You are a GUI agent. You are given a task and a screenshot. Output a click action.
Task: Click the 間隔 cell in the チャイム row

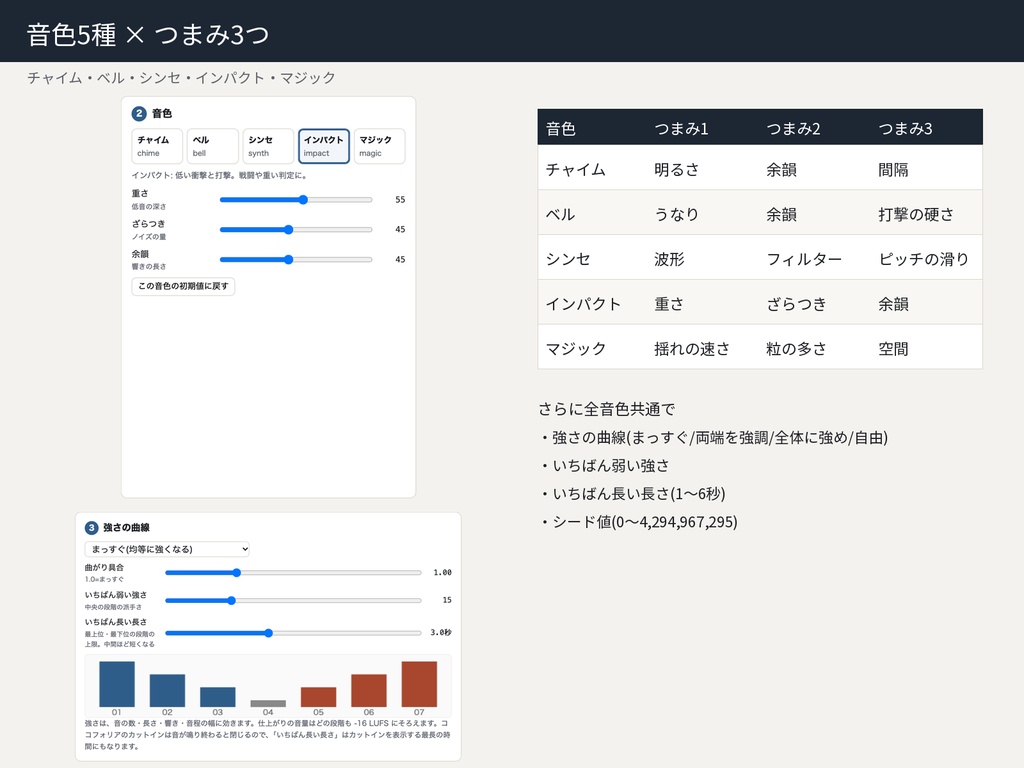(x=893, y=170)
